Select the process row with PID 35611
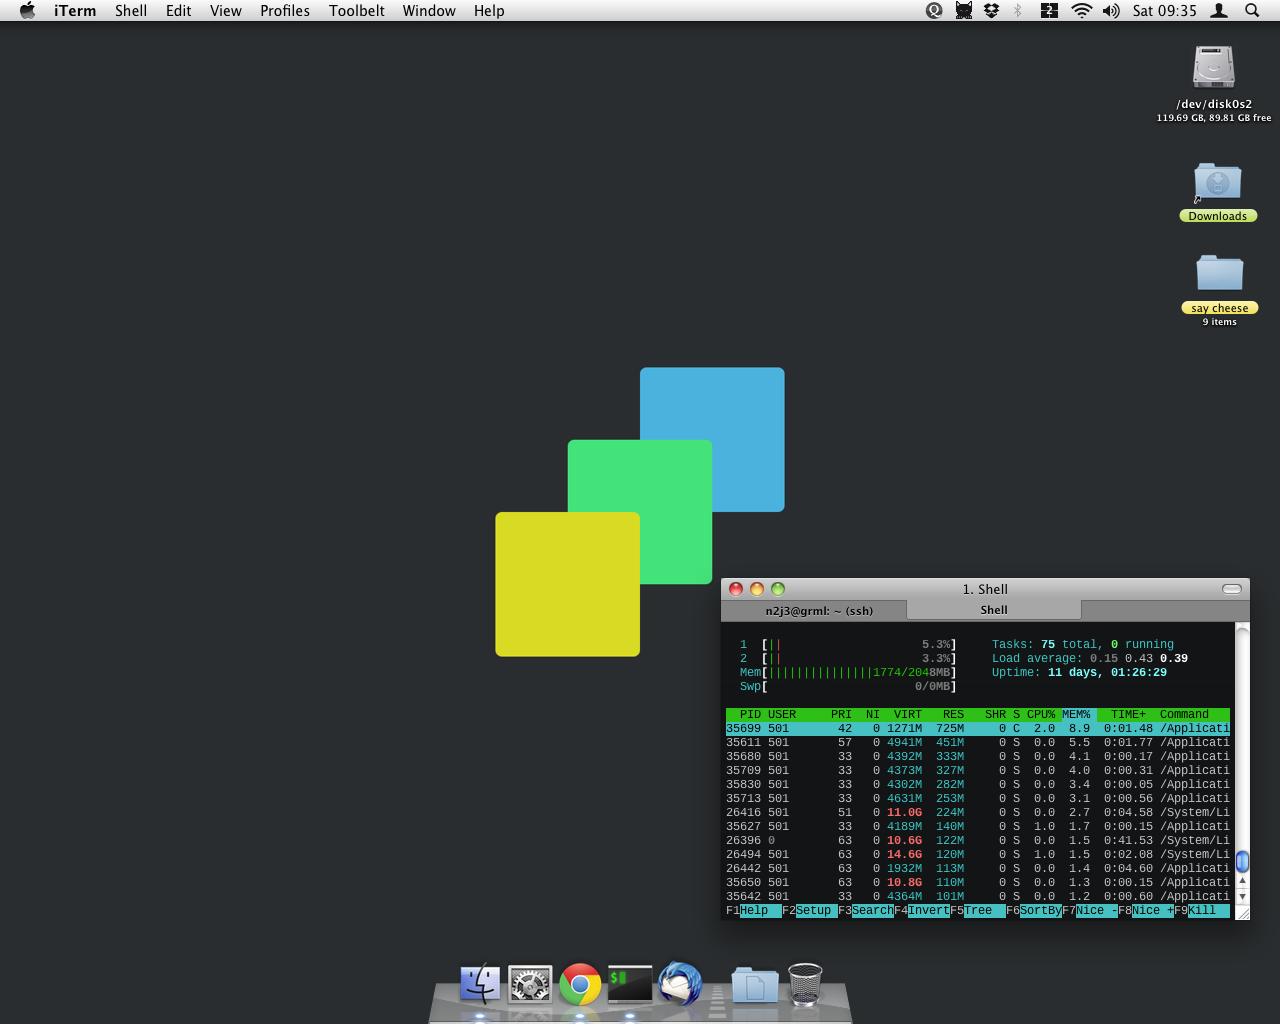Screen dimensions: 1280x1024 pyautogui.click(x=978, y=742)
